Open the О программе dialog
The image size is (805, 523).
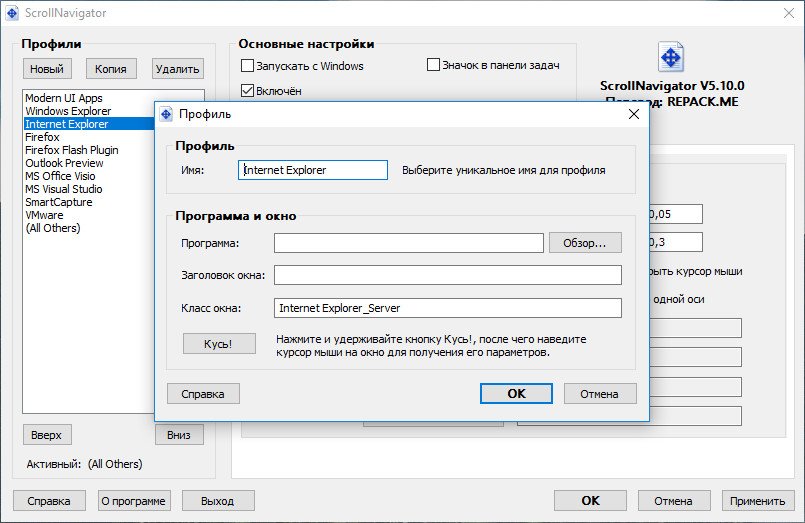coord(134,500)
